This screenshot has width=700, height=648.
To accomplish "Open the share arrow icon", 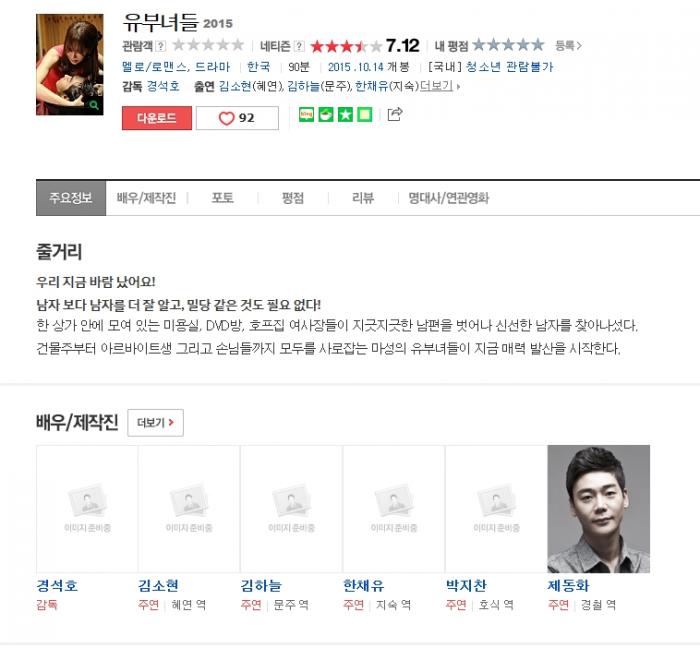I will point(395,114).
